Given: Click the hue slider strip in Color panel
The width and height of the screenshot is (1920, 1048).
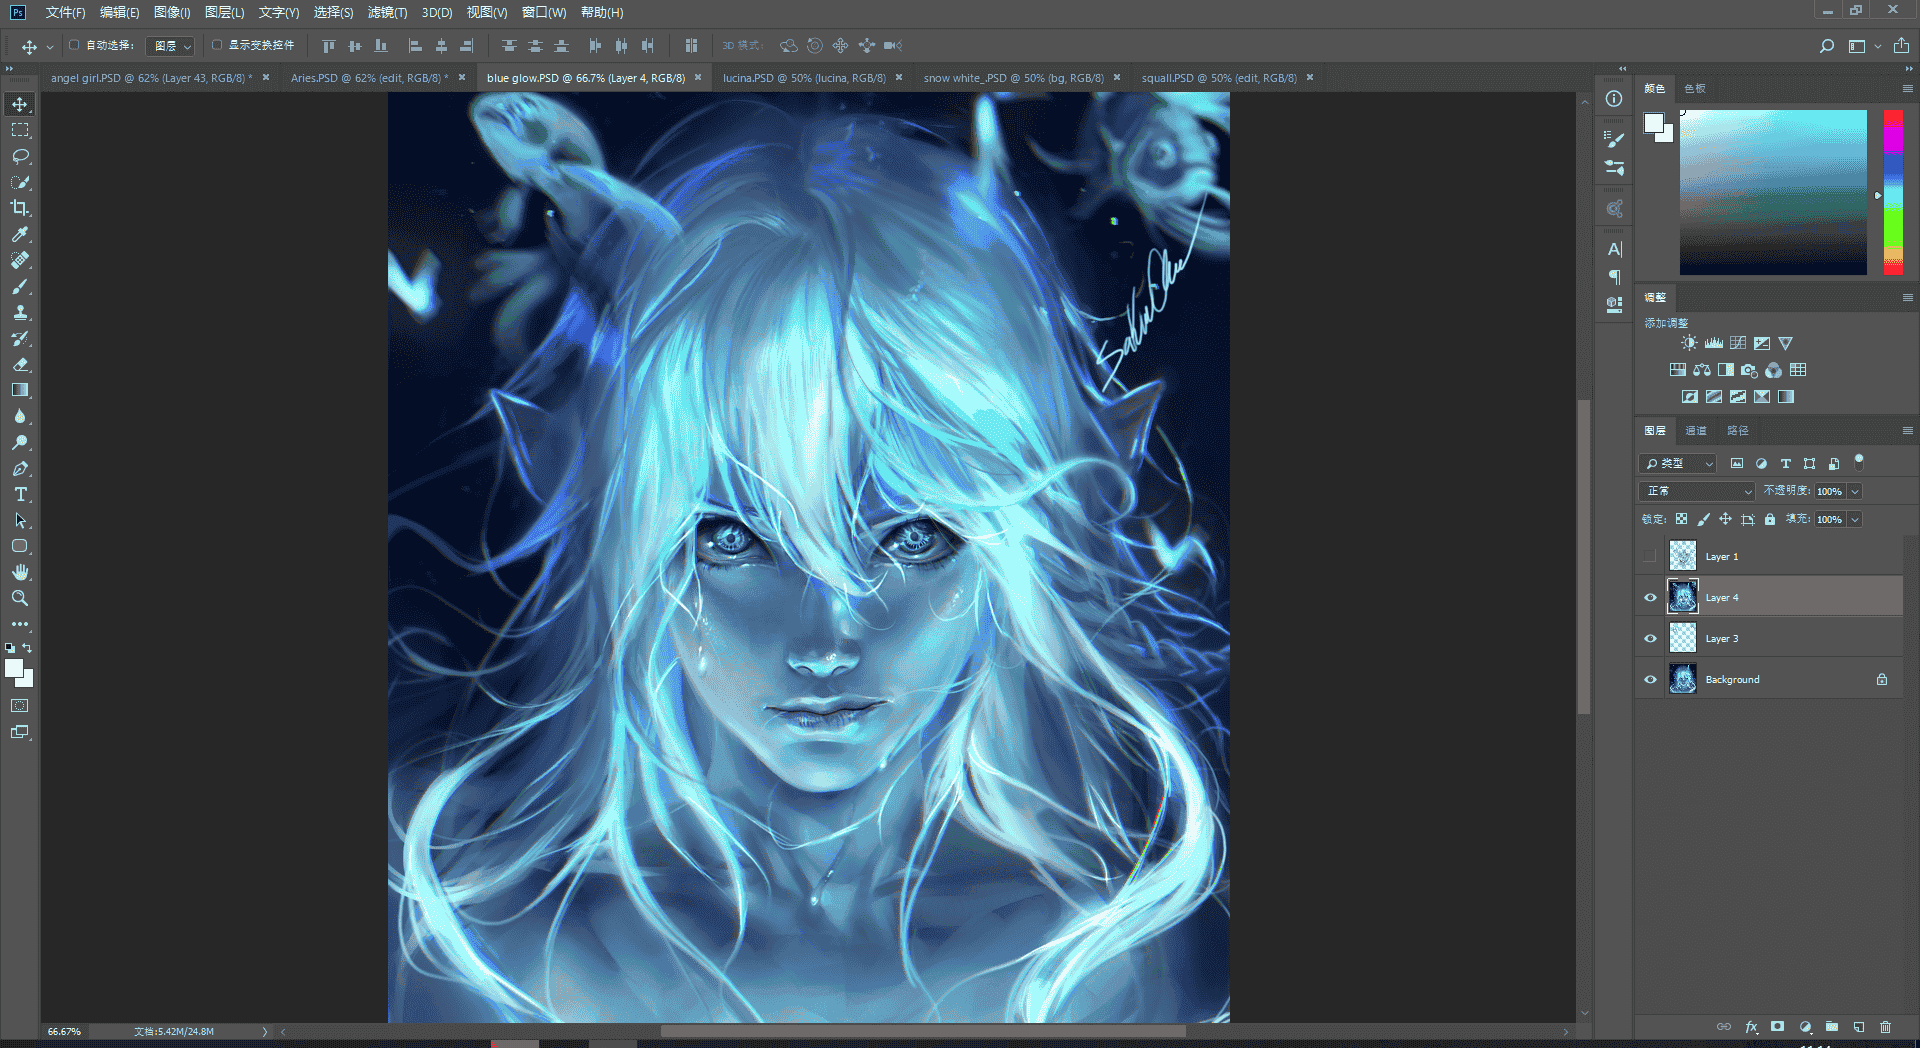Looking at the screenshot, I should [1893, 192].
